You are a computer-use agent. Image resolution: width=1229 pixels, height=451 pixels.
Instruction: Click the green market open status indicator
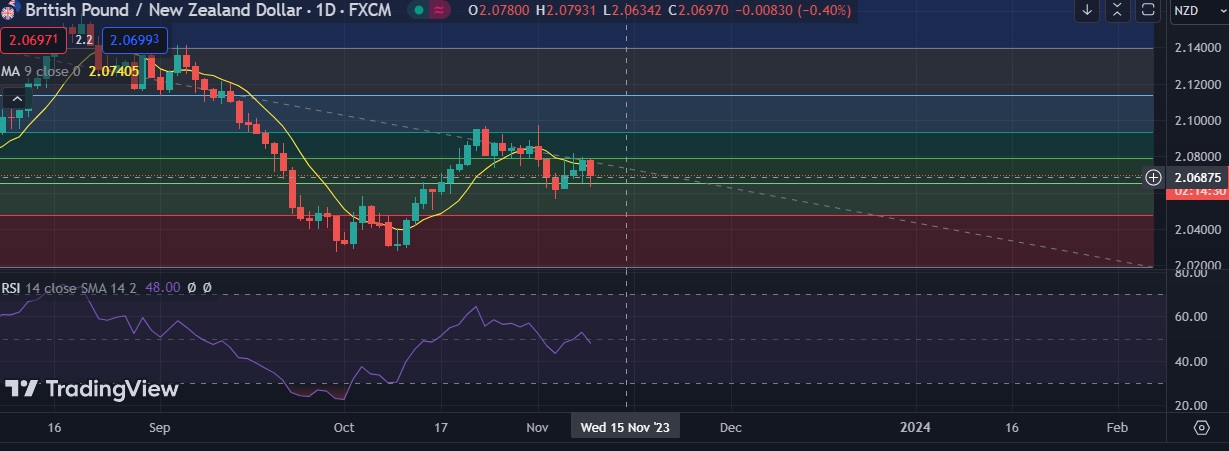[419, 10]
